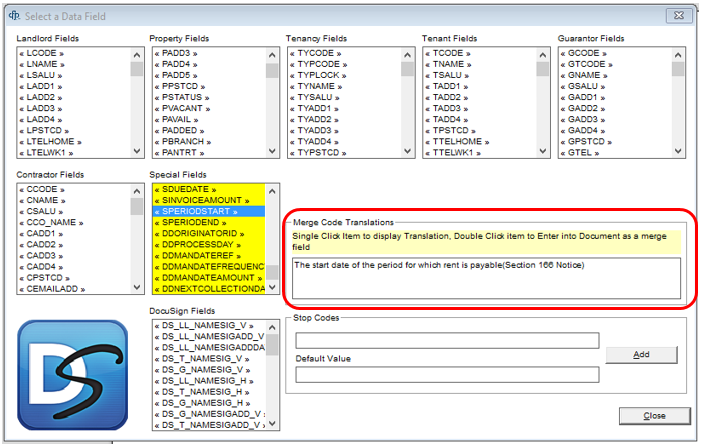
Task: Click scroll down arrow in Guarantor Fields
Action: tap(678, 151)
